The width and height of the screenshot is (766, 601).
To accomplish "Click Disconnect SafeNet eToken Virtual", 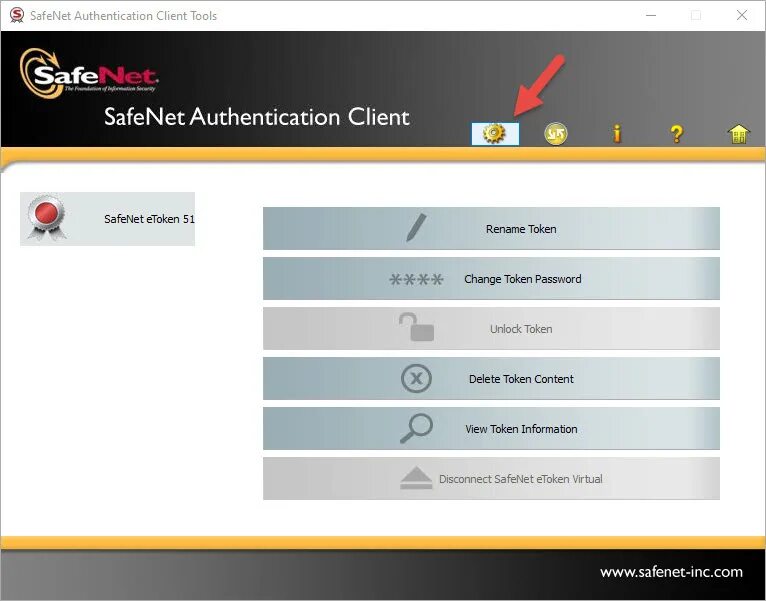I will pyautogui.click(x=491, y=478).
